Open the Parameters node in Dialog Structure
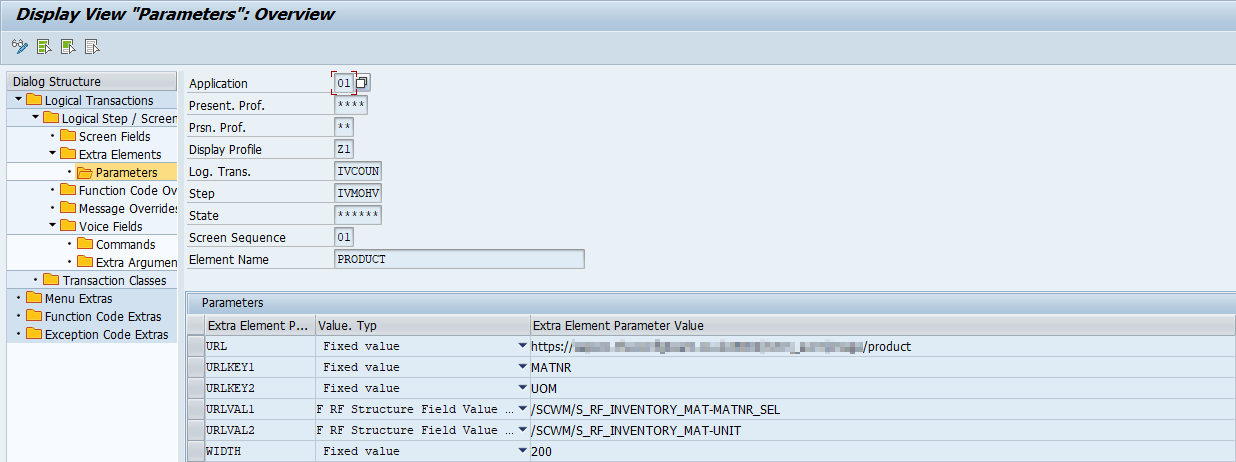The height and width of the screenshot is (462, 1236). tap(126, 173)
